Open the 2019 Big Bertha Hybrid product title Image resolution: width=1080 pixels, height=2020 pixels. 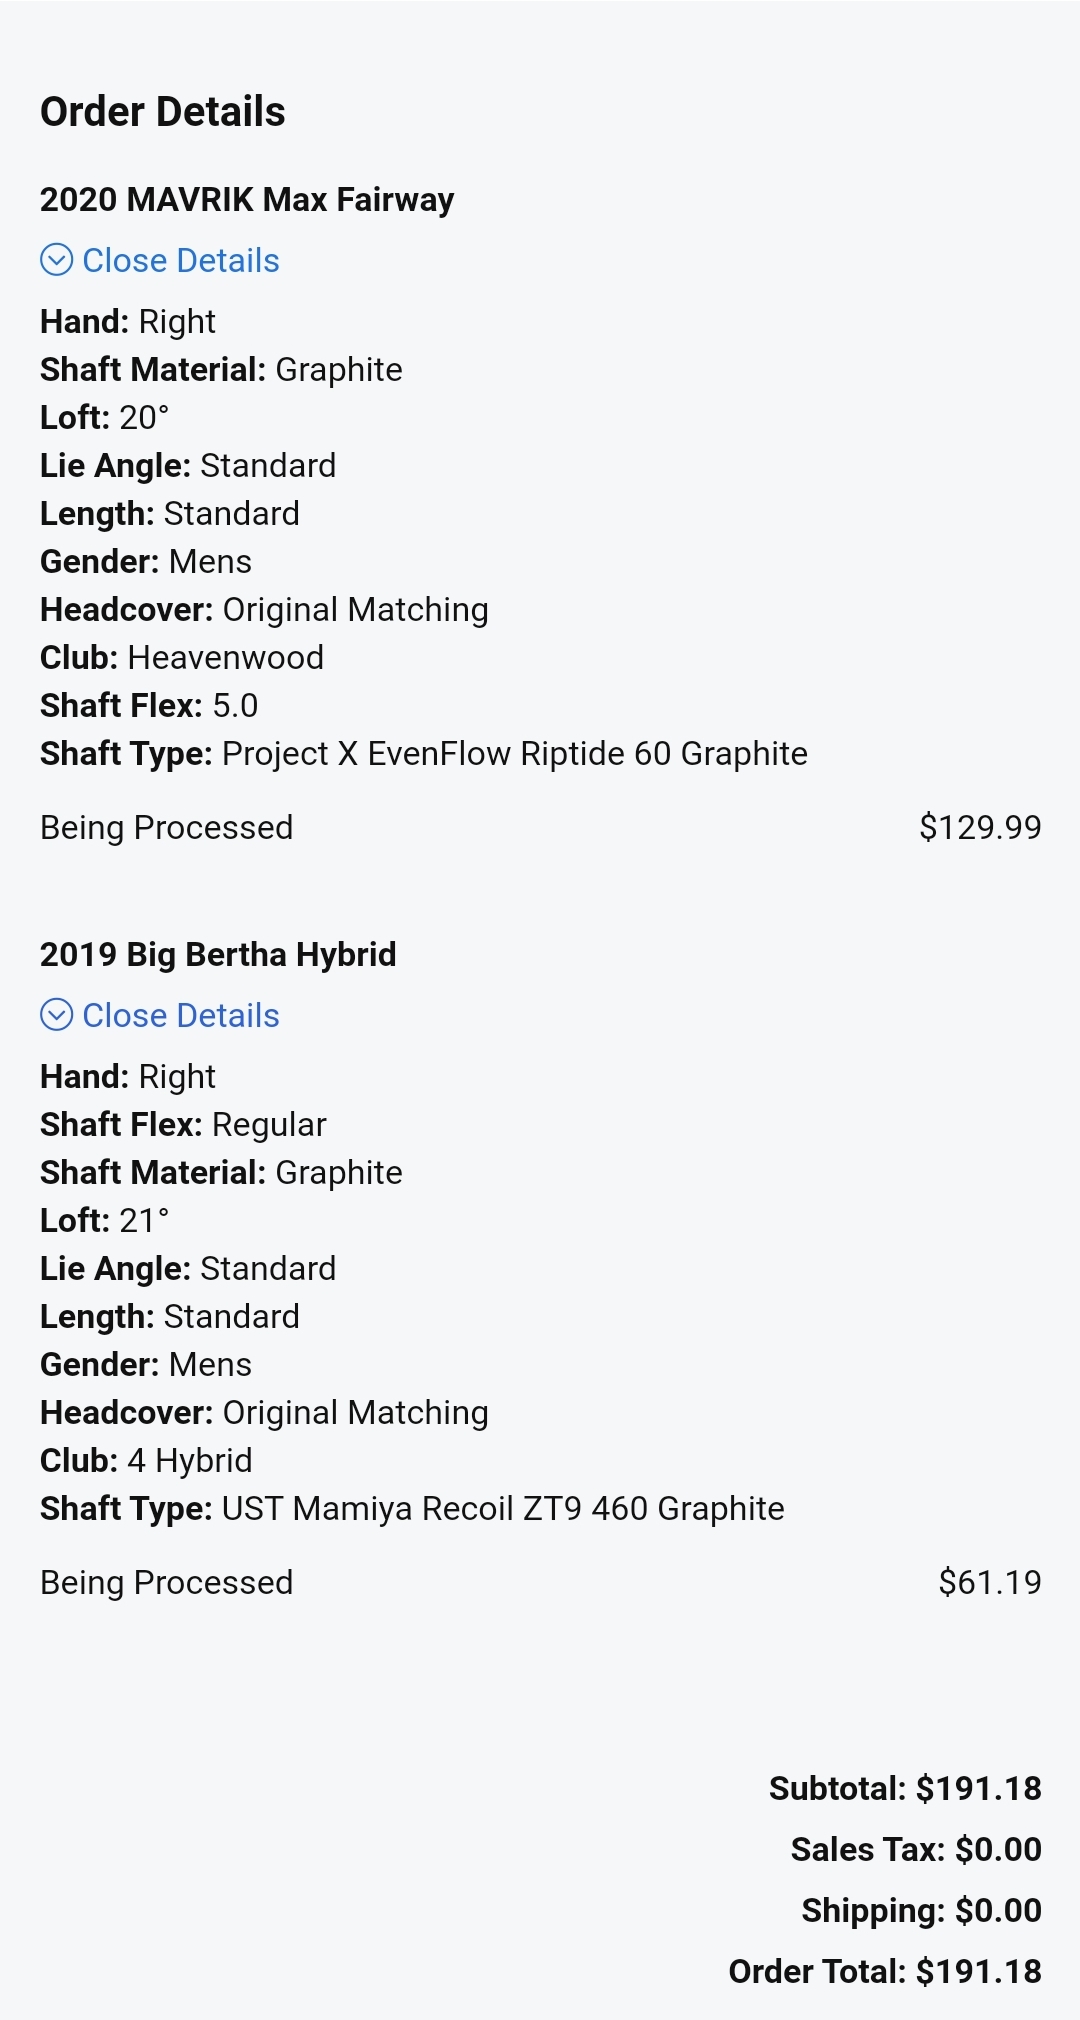218,954
